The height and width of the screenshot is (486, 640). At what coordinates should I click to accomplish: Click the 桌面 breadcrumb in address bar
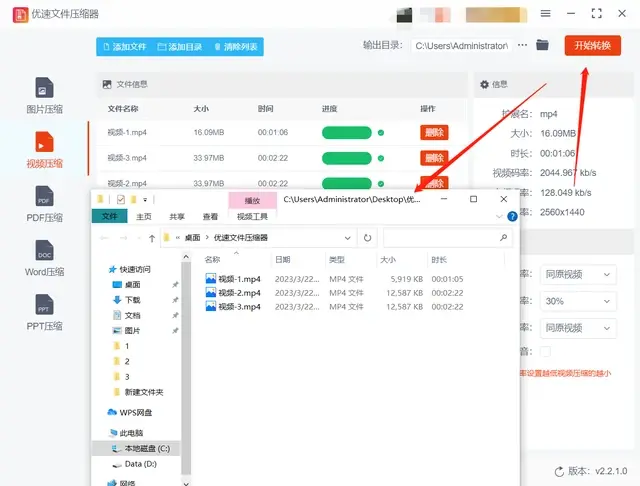(x=192, y=238)
